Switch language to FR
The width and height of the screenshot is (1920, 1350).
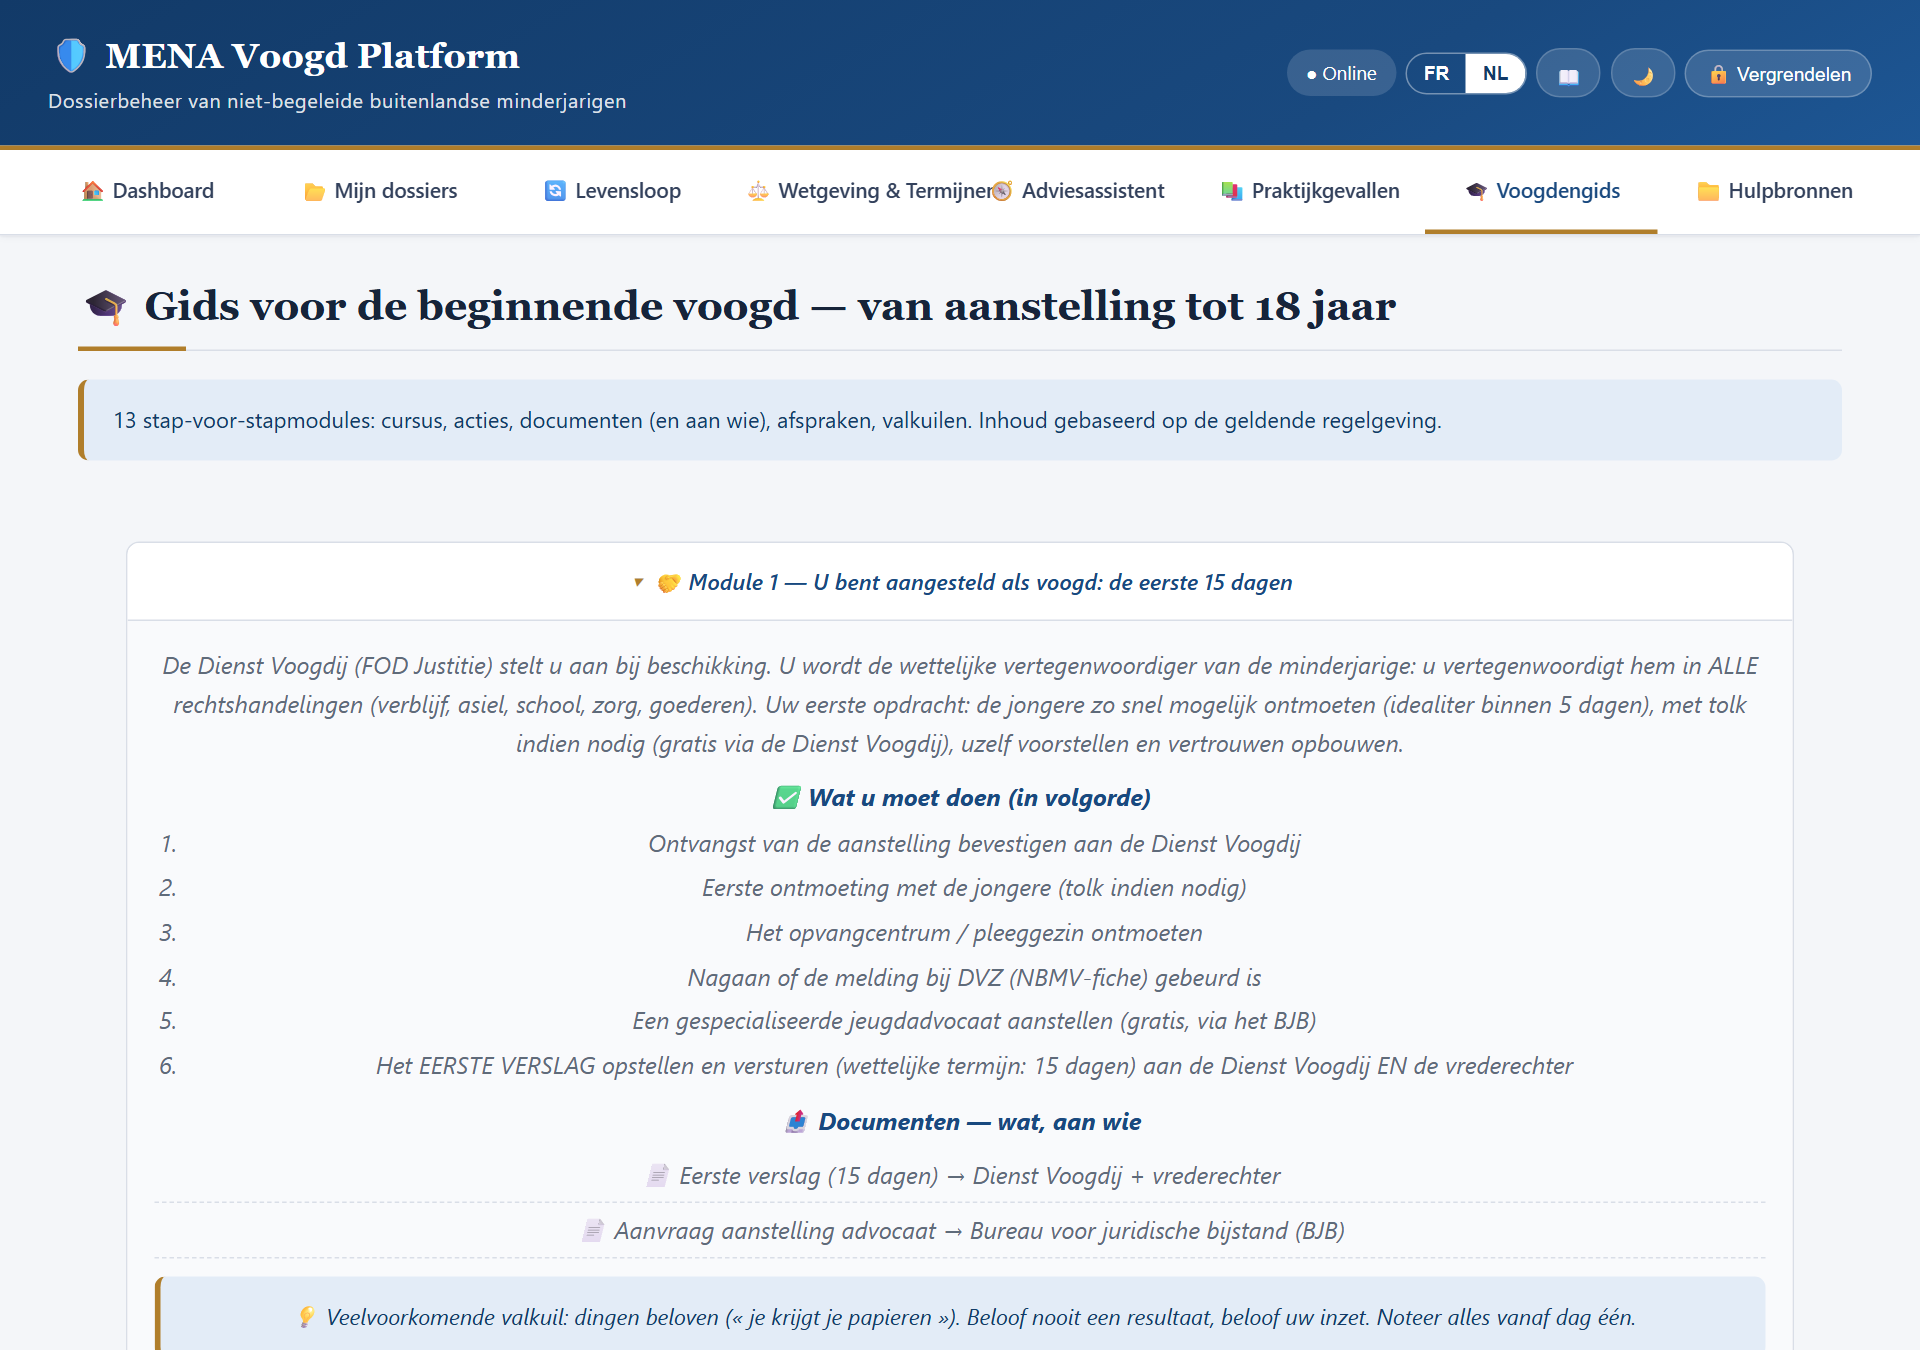(1436, 74)
